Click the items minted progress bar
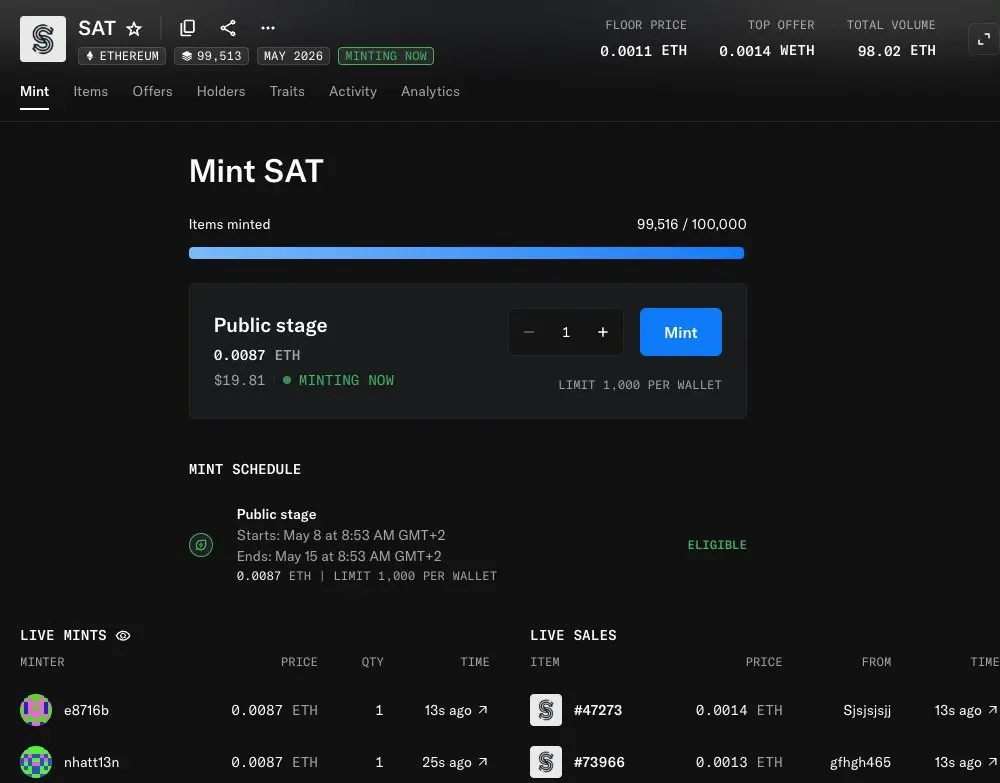This screenshot has width=1000, height=783. [466, 253]
